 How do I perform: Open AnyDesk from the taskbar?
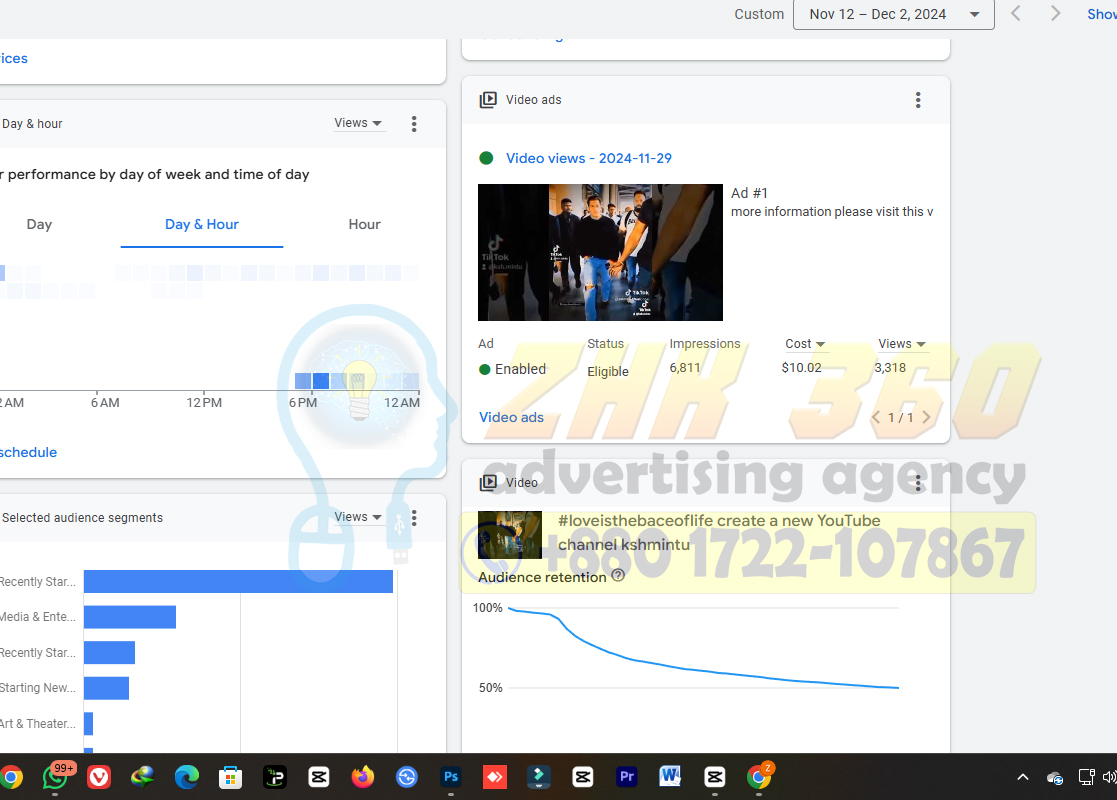click(495, 776)
